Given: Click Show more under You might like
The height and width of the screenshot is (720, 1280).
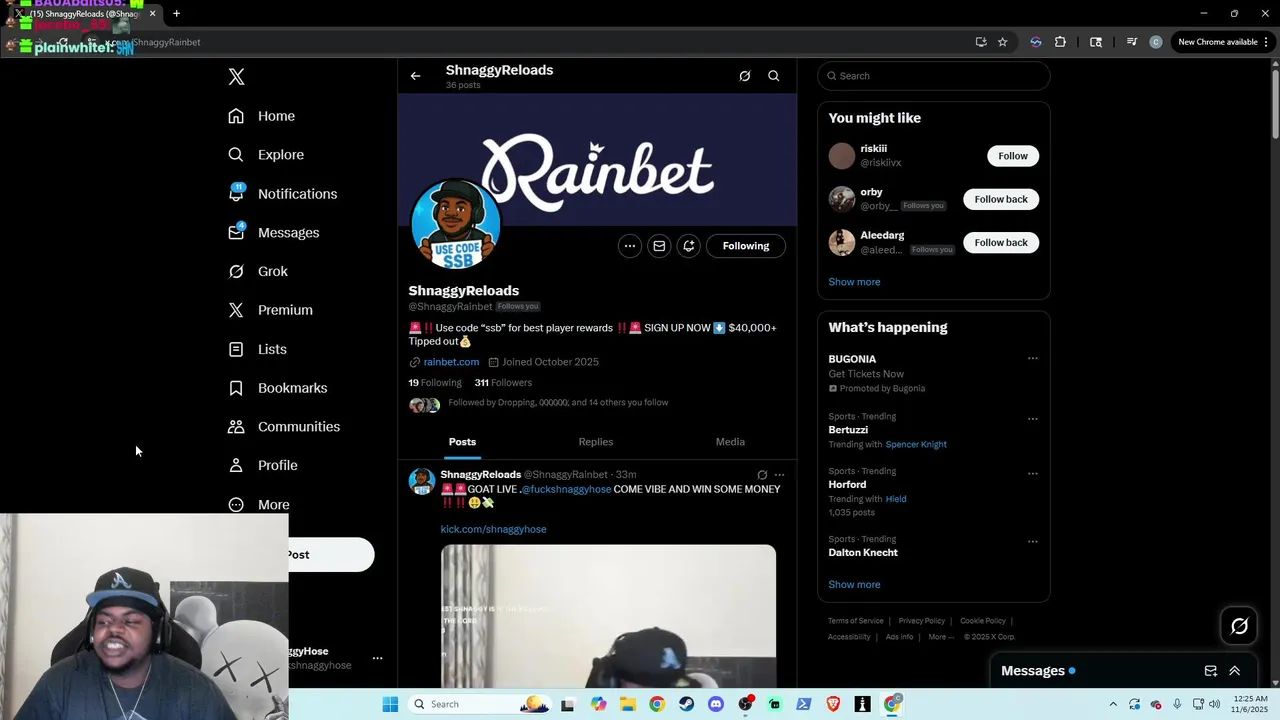Looking at the screenshot, I should click(x=855, y=282).
